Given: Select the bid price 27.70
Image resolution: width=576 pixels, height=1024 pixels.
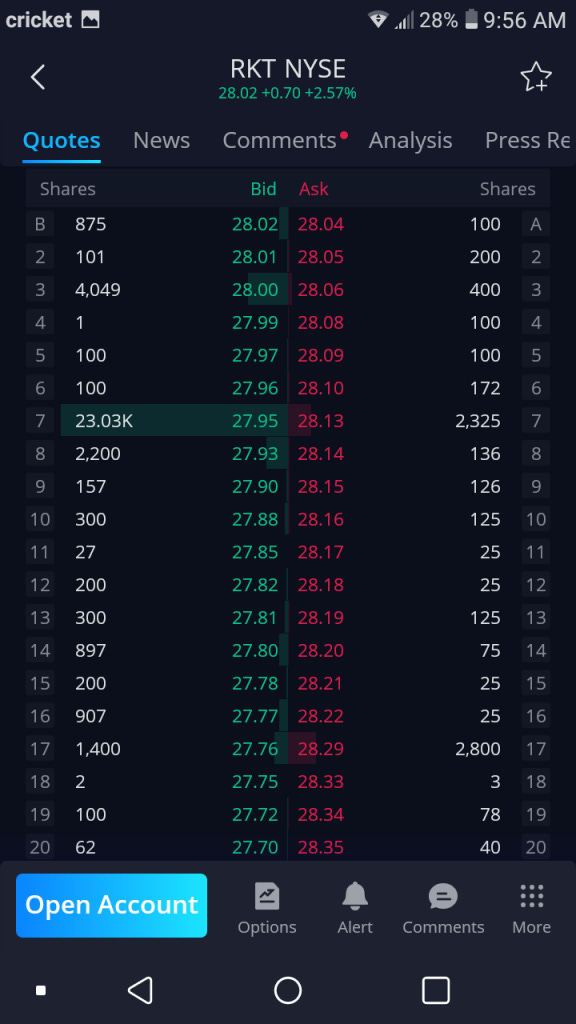Looking at the screenshot, I should 255,848.
